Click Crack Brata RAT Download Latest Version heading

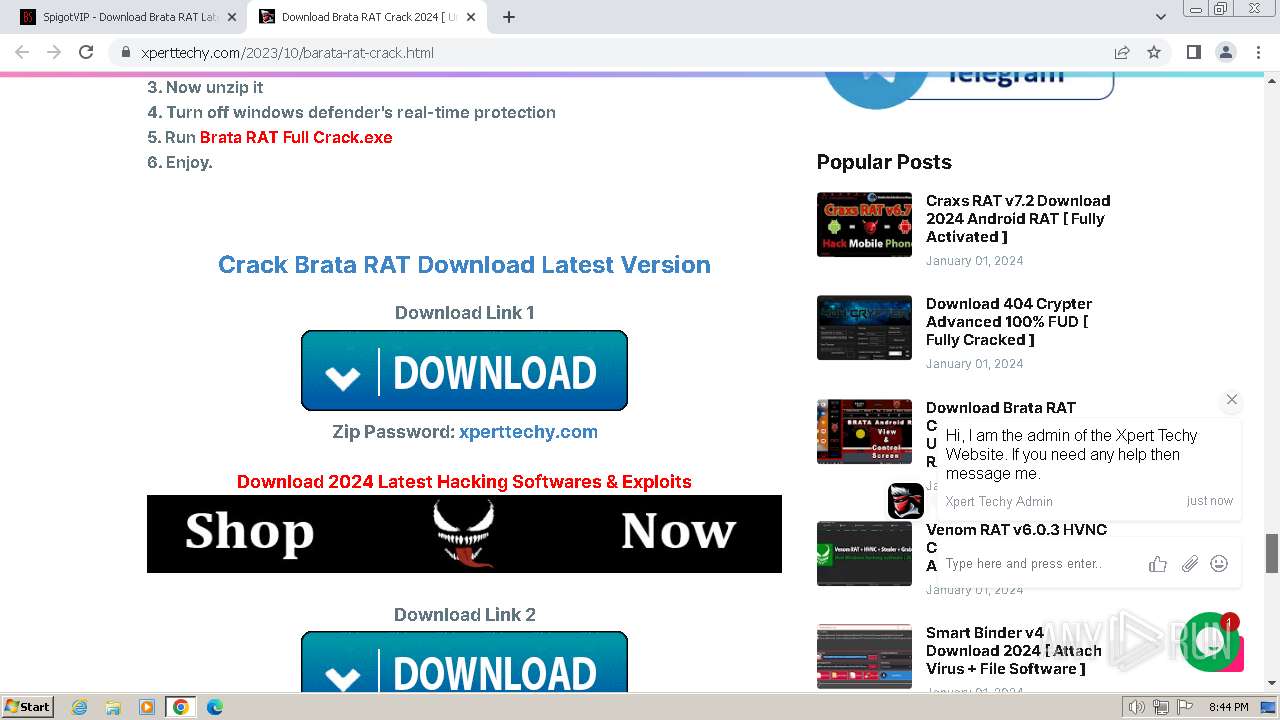point(464,265)
